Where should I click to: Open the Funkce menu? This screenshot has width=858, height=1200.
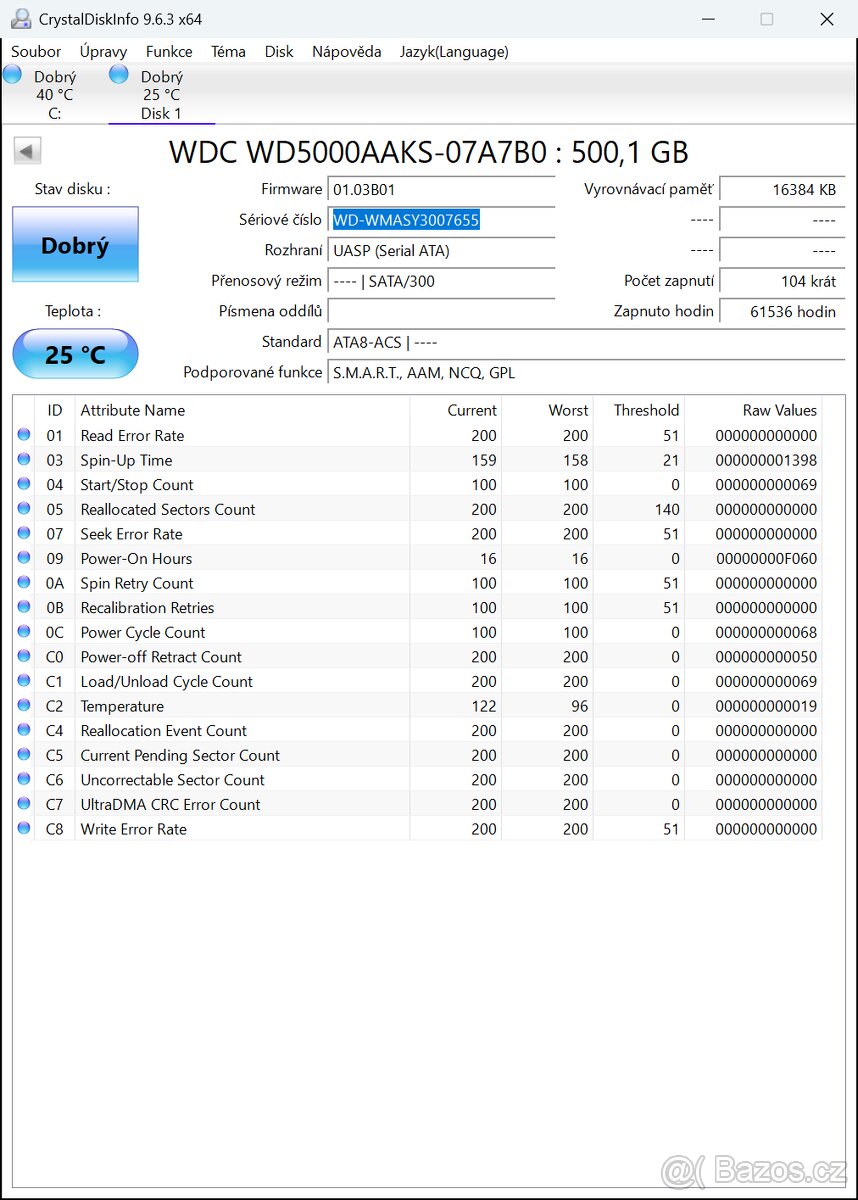tap(169, 51)
